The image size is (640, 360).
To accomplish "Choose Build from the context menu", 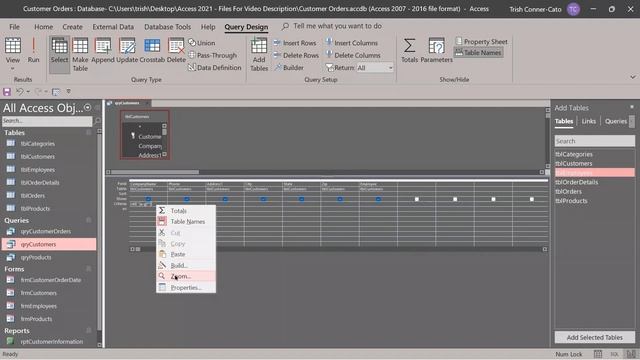I will tap(186, 265).
